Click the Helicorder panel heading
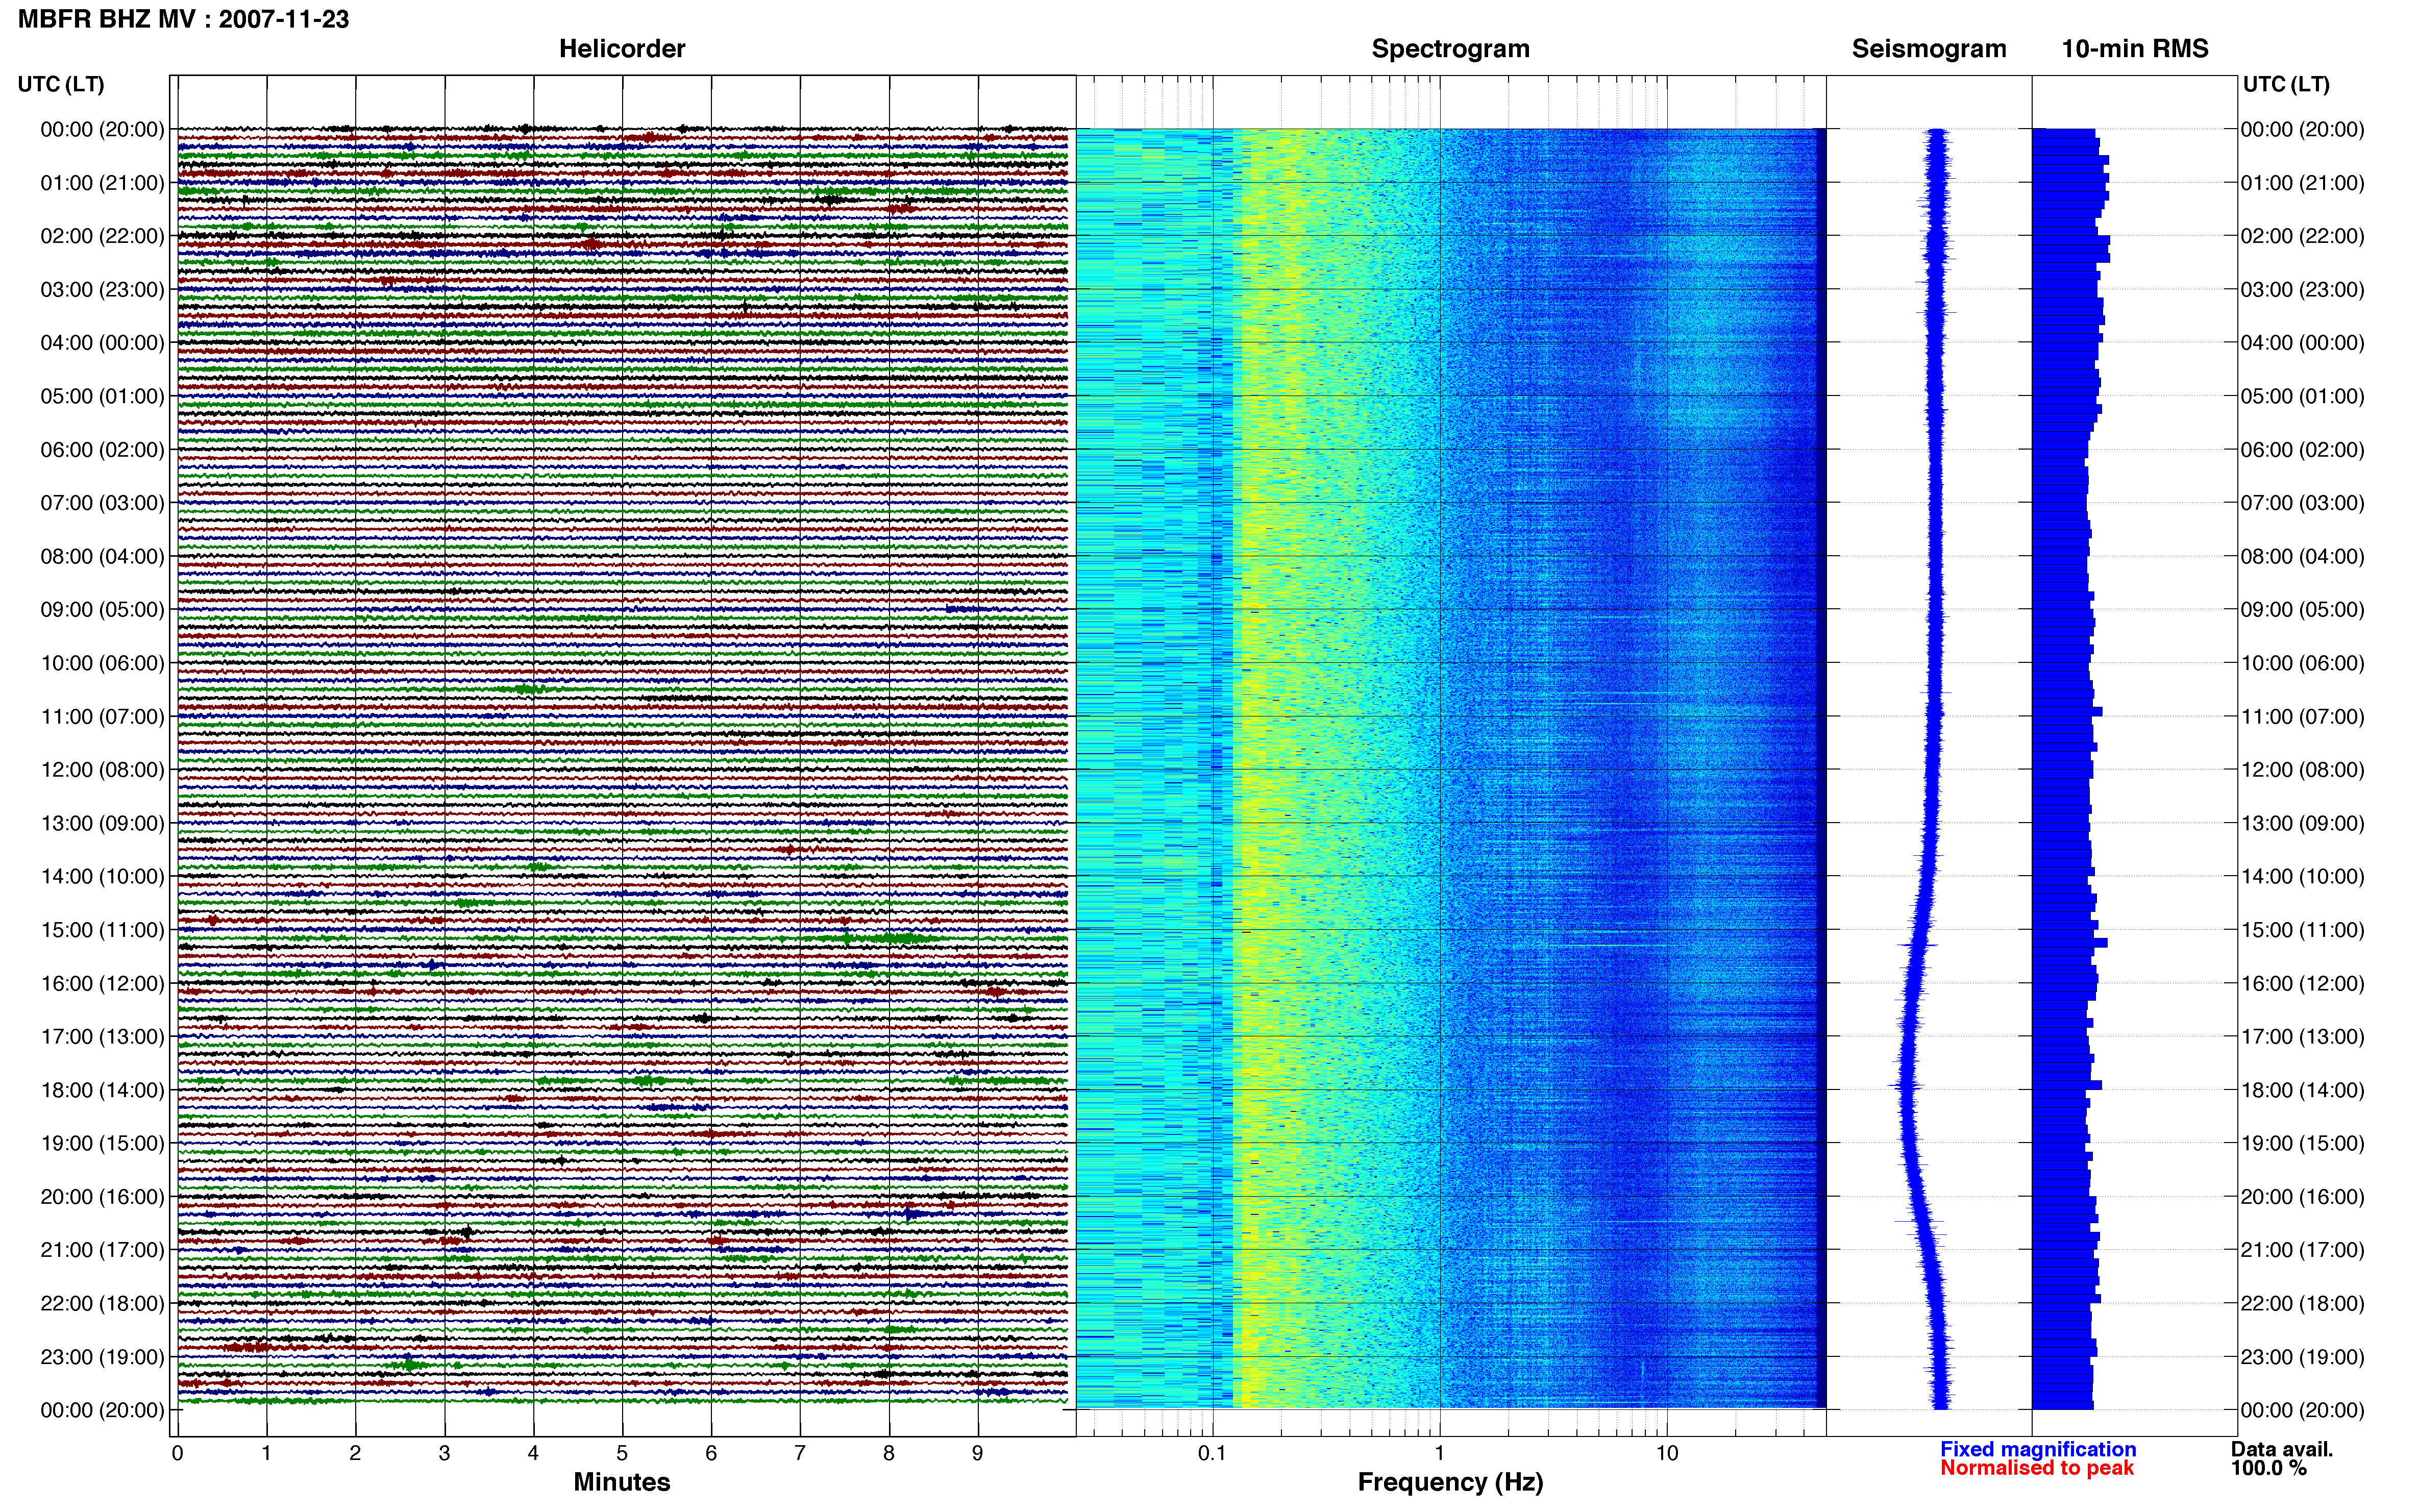Image resolution: width=2419 pixels, height=1512 pixels. [x=622, y=48]
